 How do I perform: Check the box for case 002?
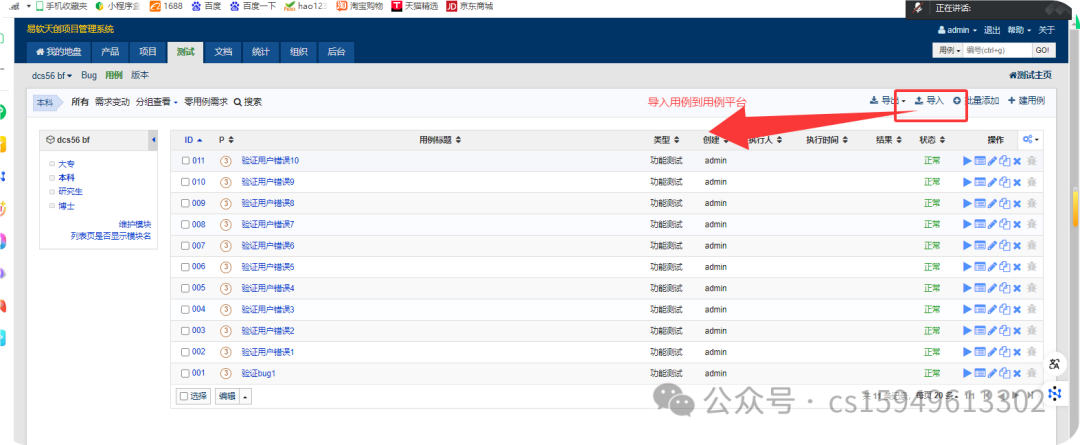tap(185, 352)
